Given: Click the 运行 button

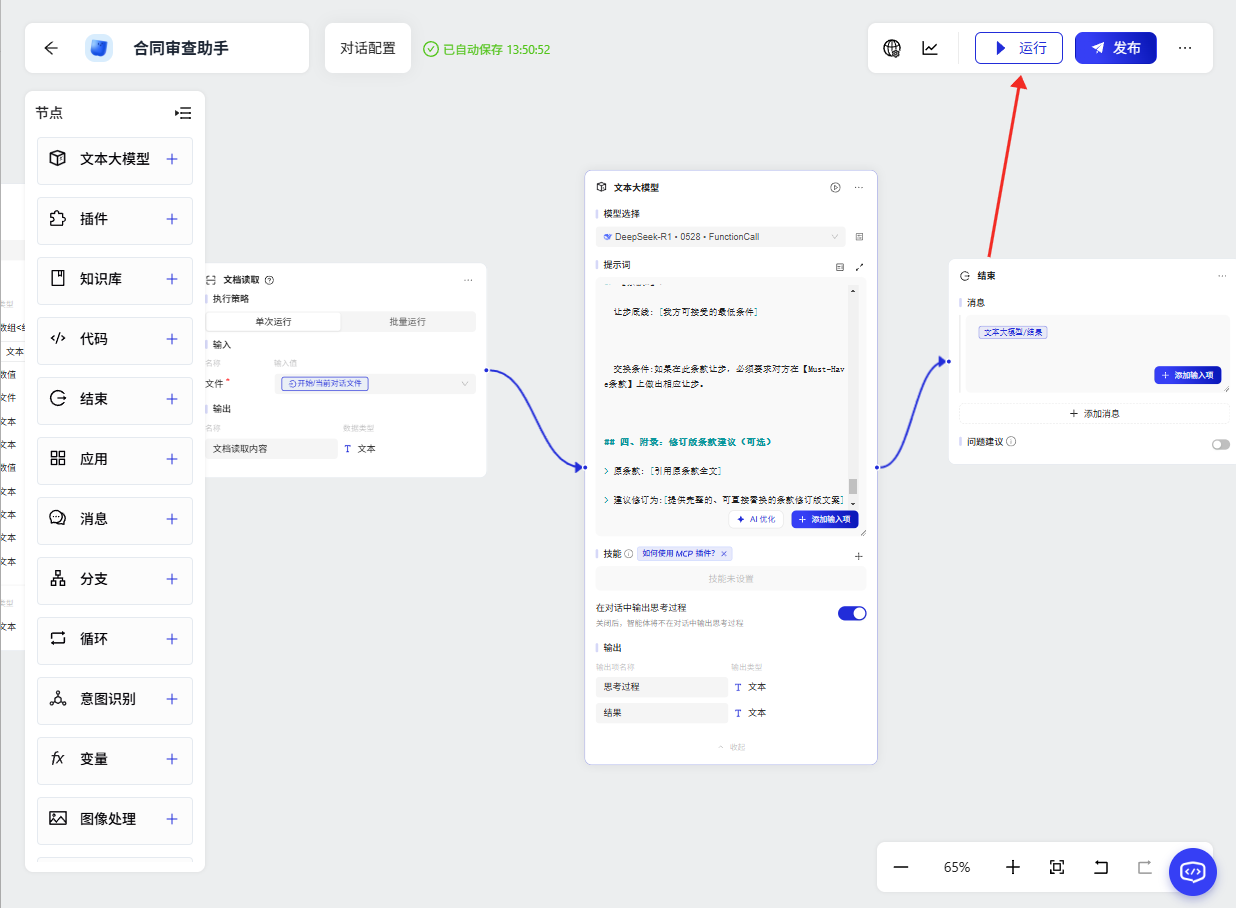Looking at the screenshot, I should pyautogui.click(x=1019, y=48).
